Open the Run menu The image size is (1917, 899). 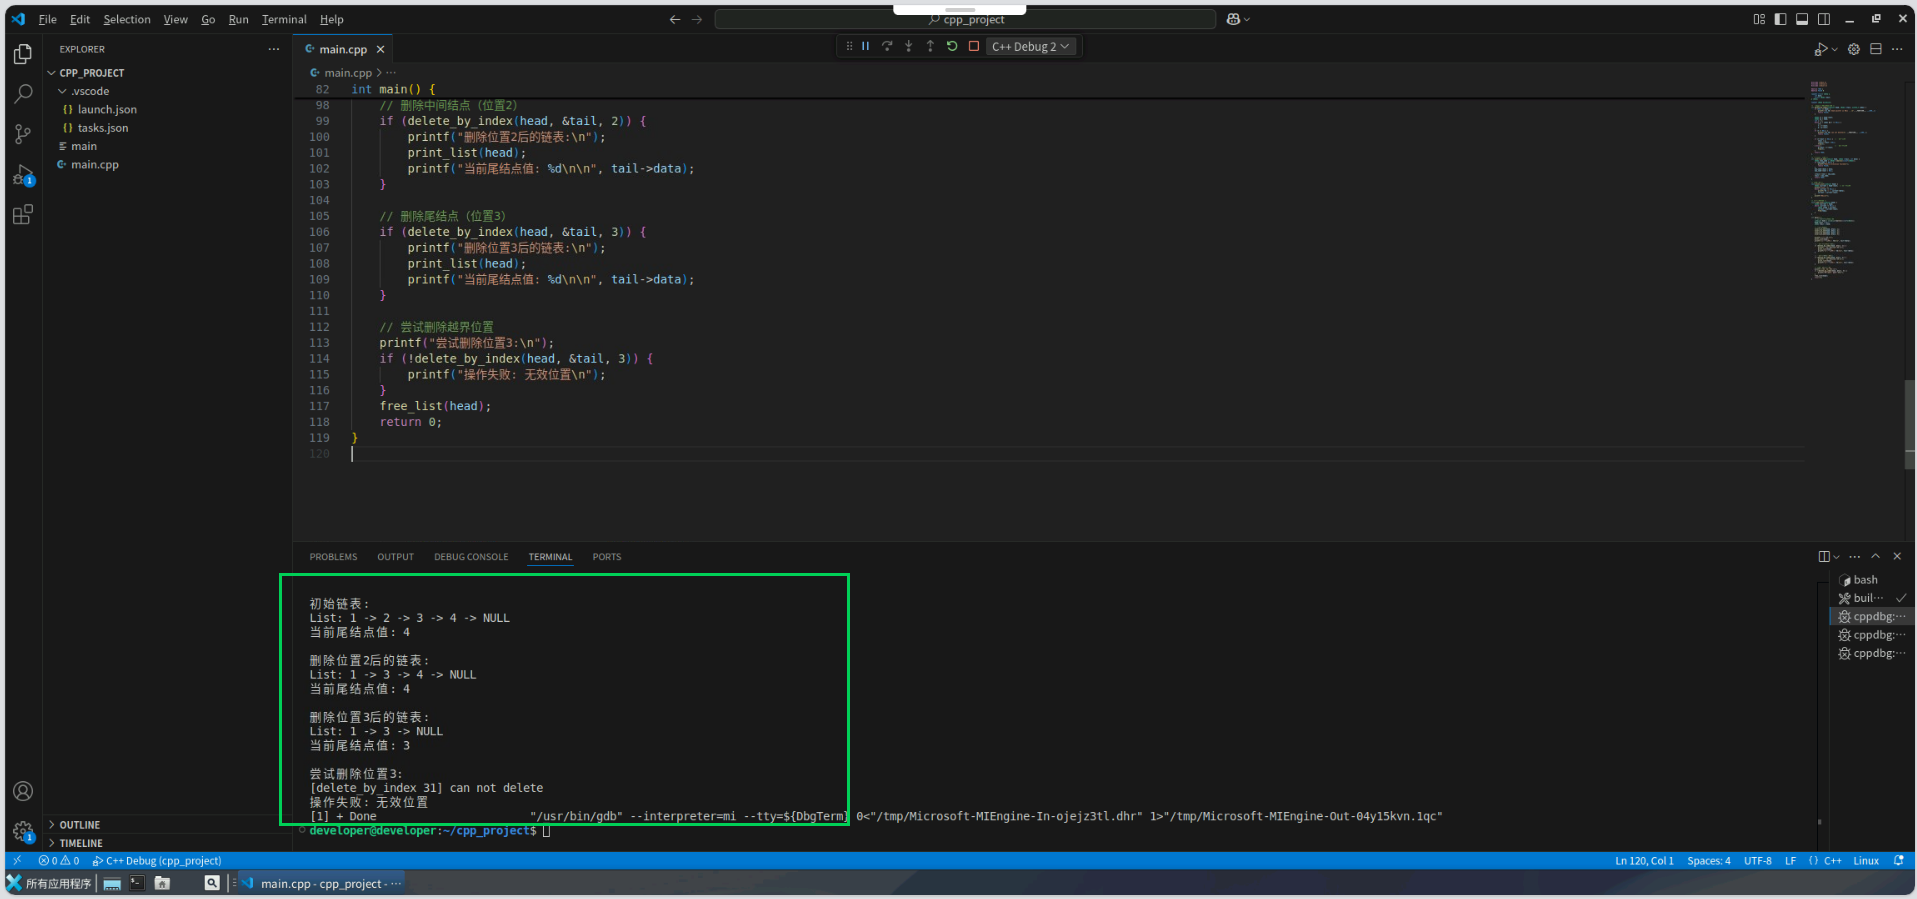(x=238, y=19)
